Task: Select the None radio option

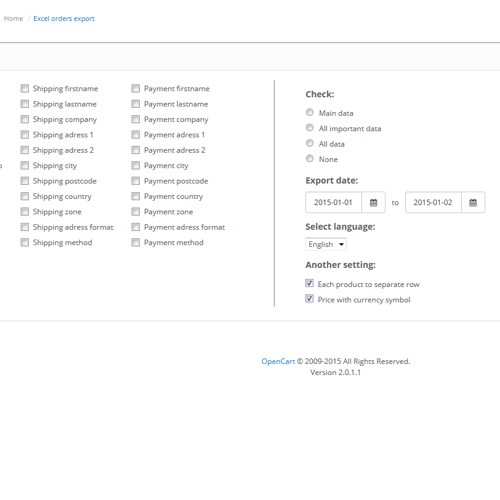Action: [310, 158]
